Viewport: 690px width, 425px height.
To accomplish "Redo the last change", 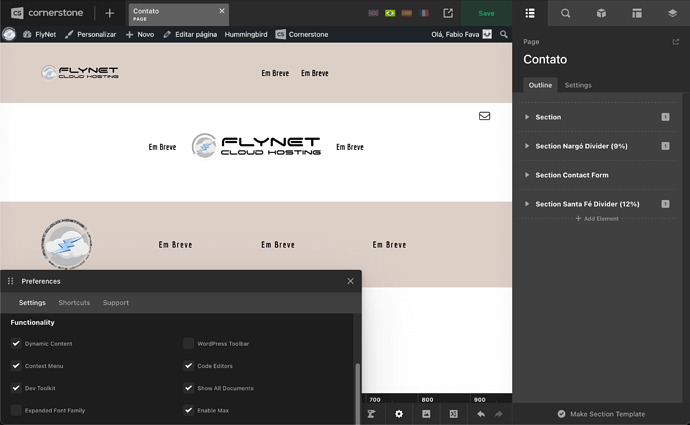I will click(499, 414).
